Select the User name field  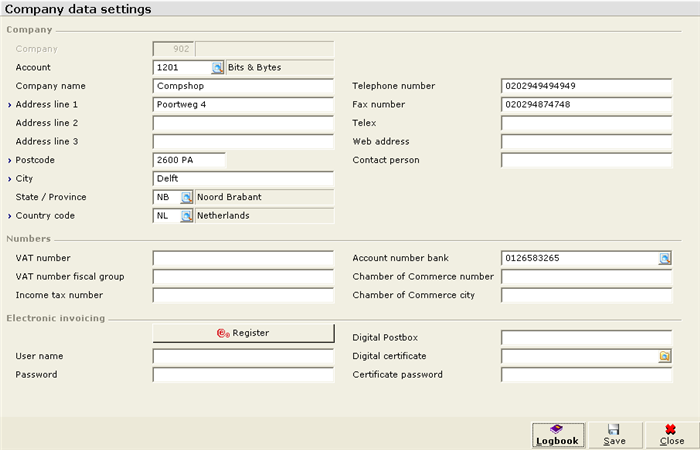click(x=243, y=356)
